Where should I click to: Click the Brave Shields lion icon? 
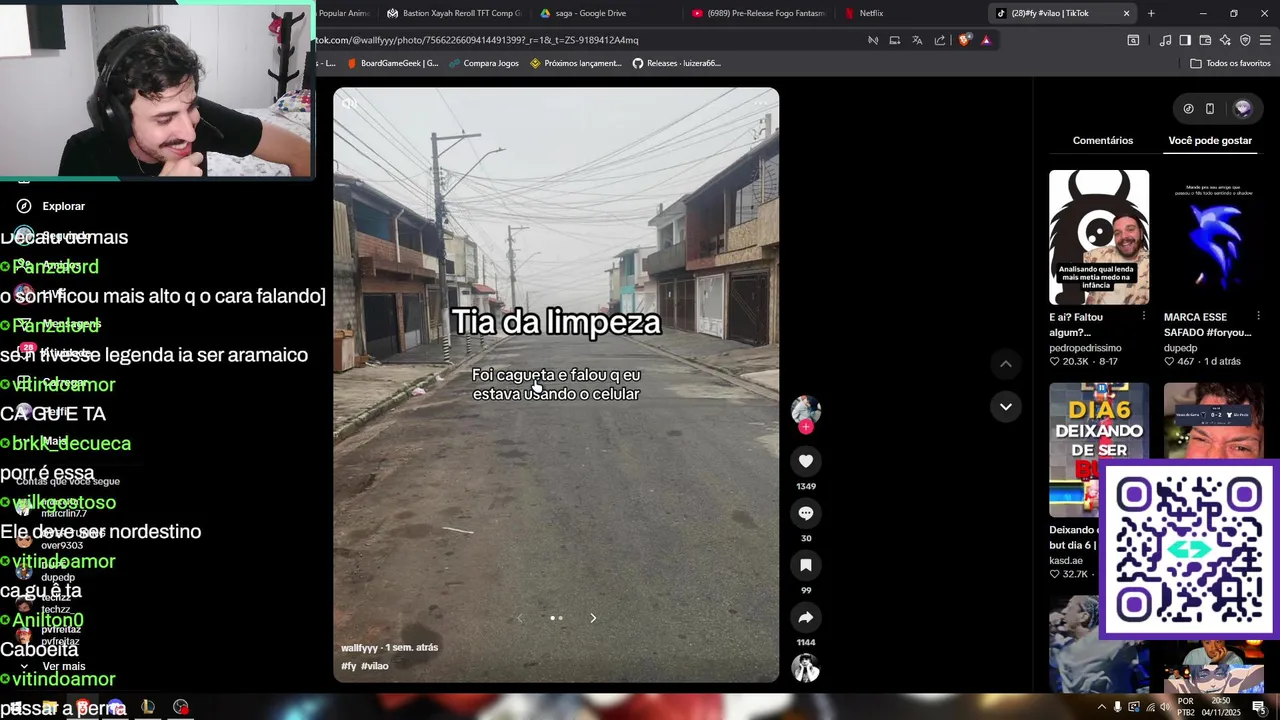[964, 40]
